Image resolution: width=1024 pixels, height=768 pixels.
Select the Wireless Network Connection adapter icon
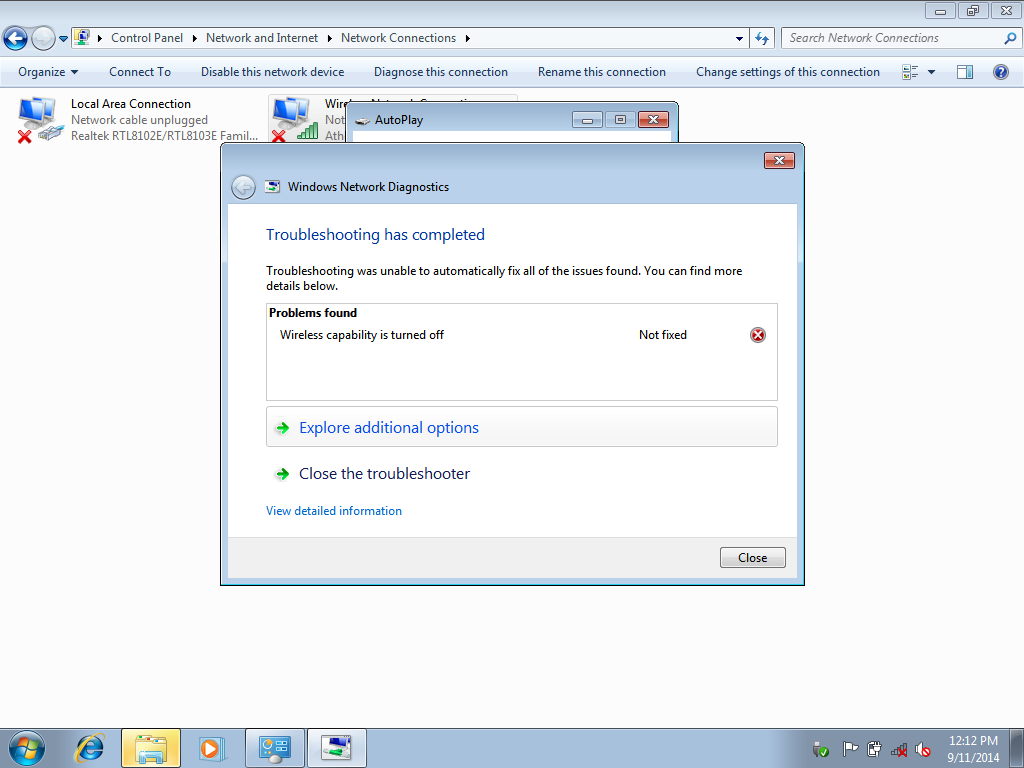pyautogui.click(x=295, y=120)
